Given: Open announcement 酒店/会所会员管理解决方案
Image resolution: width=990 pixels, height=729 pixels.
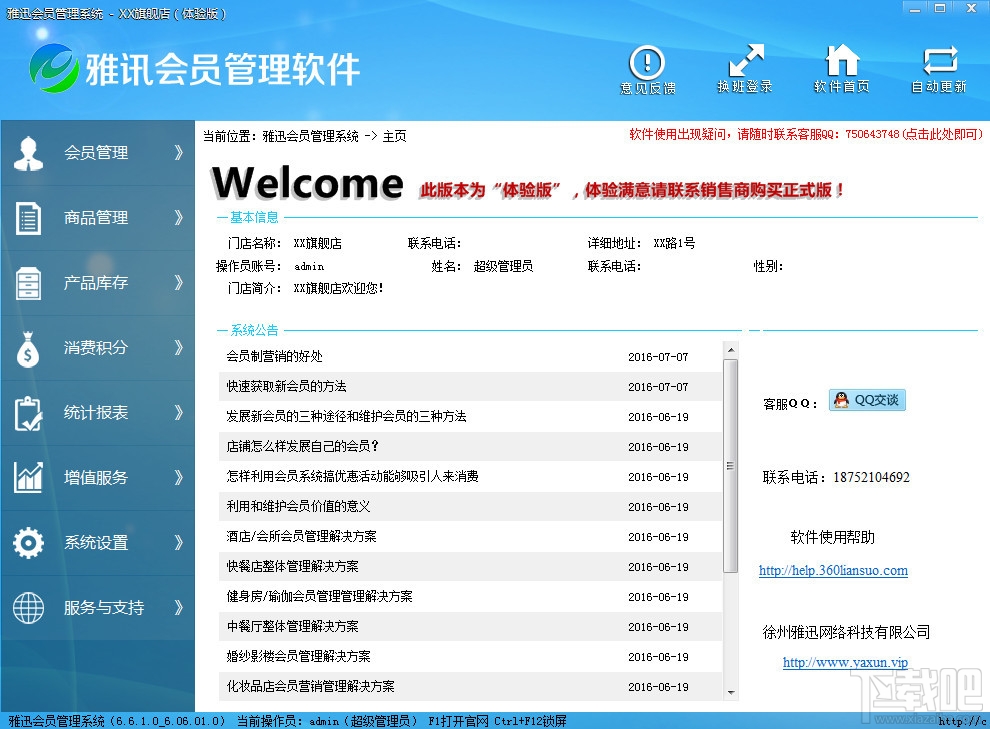Looking at the screenshot, I should click(x=301, y=536).
